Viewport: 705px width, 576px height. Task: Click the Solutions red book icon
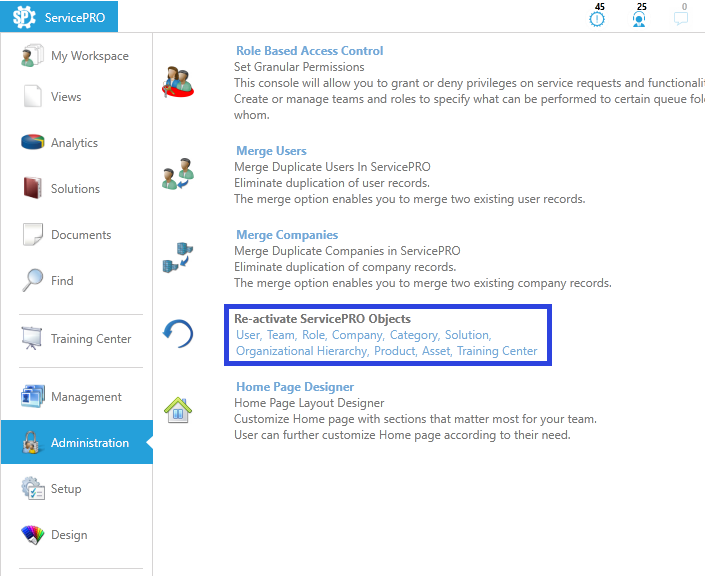click(32, 188)
